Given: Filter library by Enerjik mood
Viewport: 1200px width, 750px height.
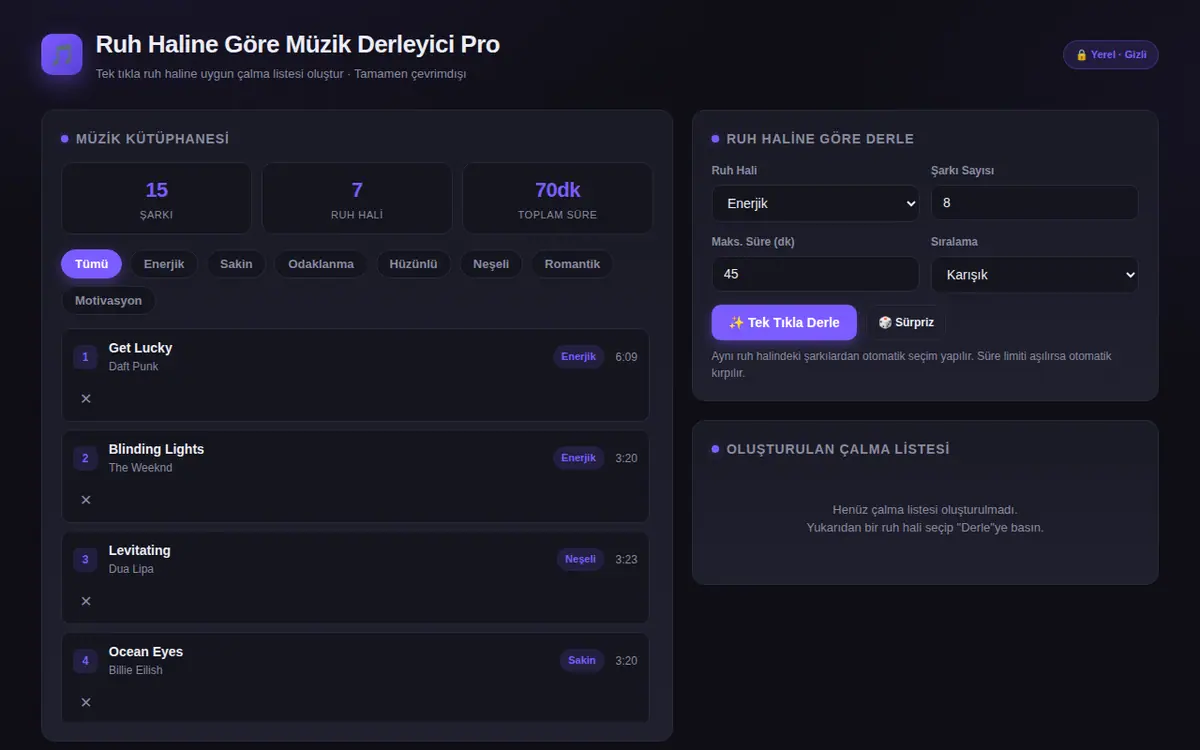Looking at the screenshot, I should tap(164, 264).
